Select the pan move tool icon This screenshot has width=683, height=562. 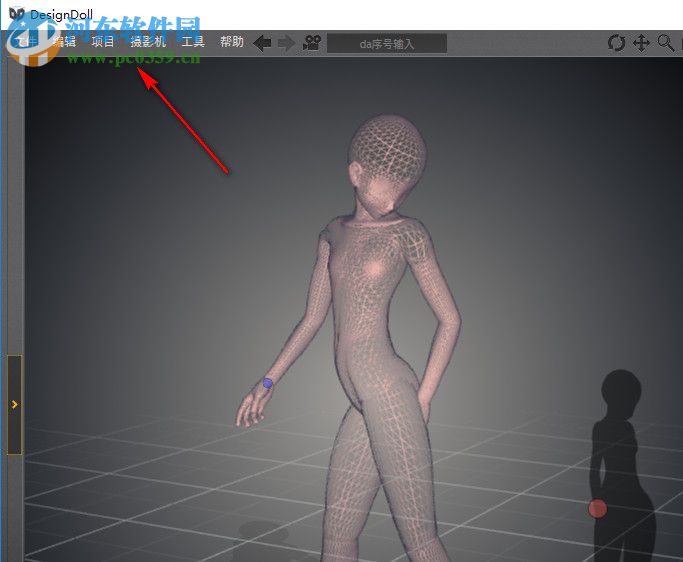click(x=641, y=43)
